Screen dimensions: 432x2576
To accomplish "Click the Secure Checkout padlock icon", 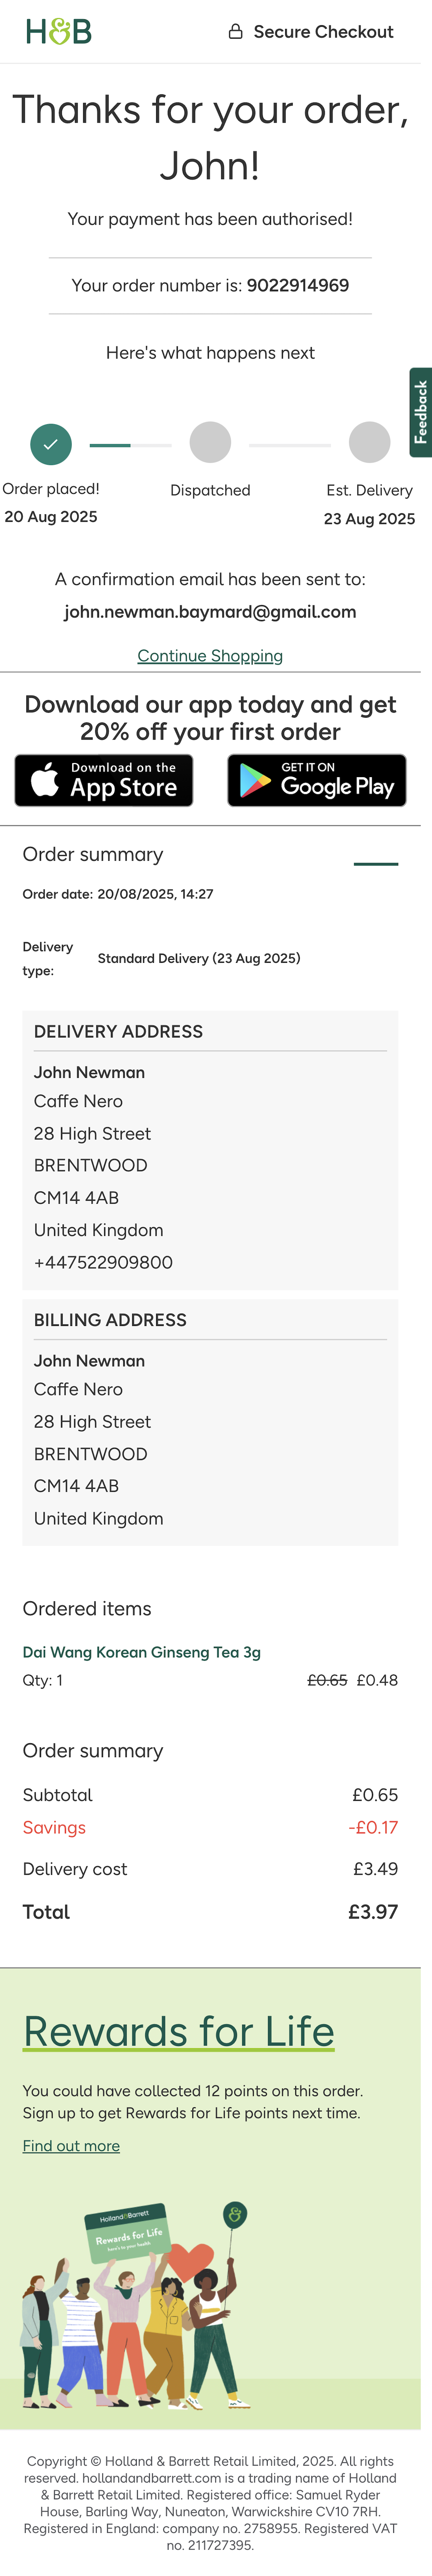I will click(x=236, y=31).
